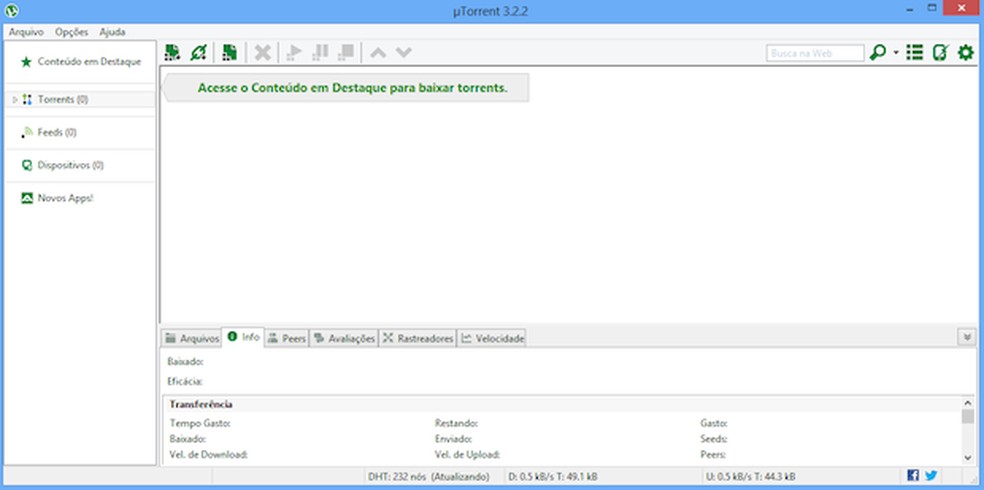Click the Create New Torrent icon

[x=230, y=53]
